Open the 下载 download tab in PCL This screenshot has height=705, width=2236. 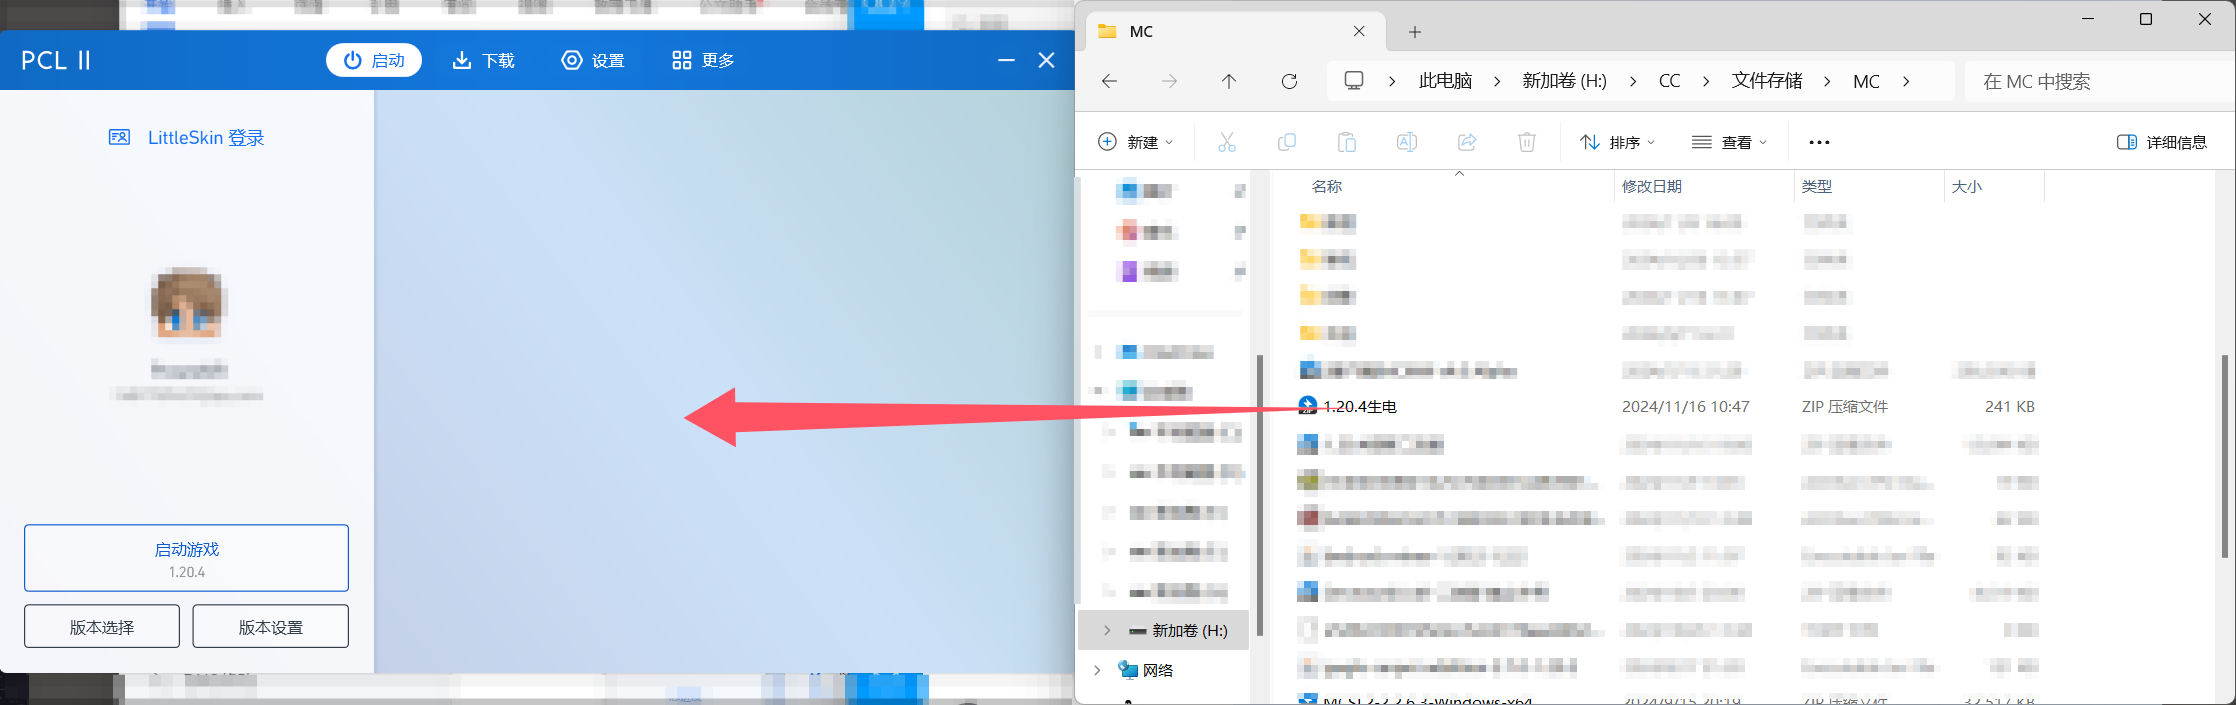(484, 61)
